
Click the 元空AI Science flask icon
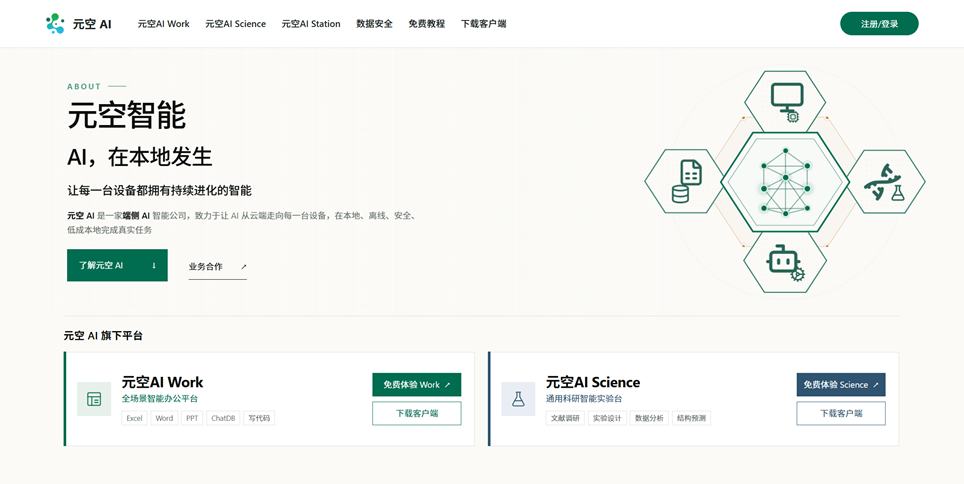click(518, 399)
